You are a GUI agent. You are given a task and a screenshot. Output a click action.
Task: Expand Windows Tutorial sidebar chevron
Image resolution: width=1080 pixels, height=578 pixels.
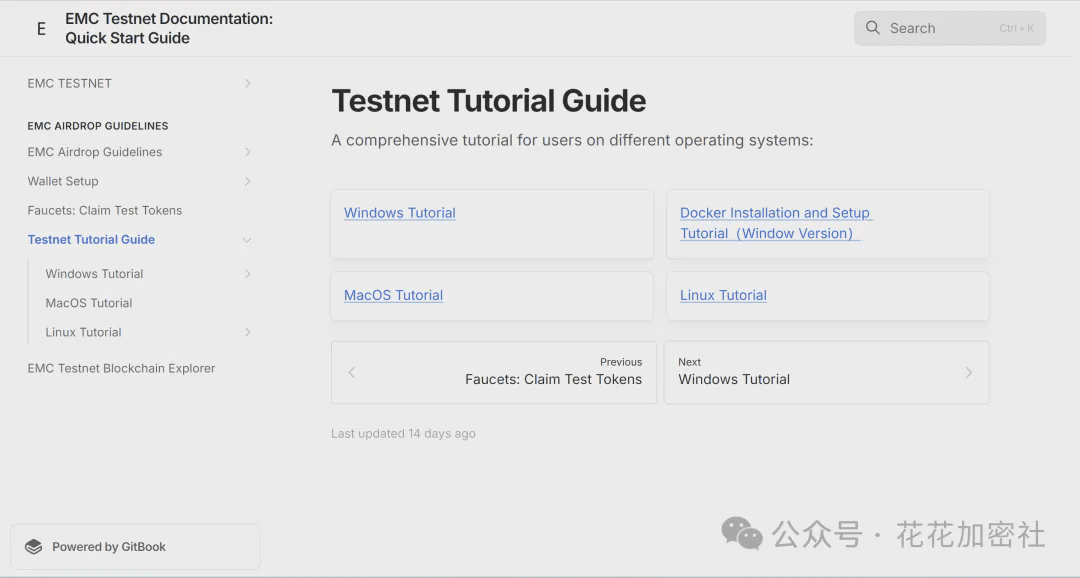(x=247, y=274)
